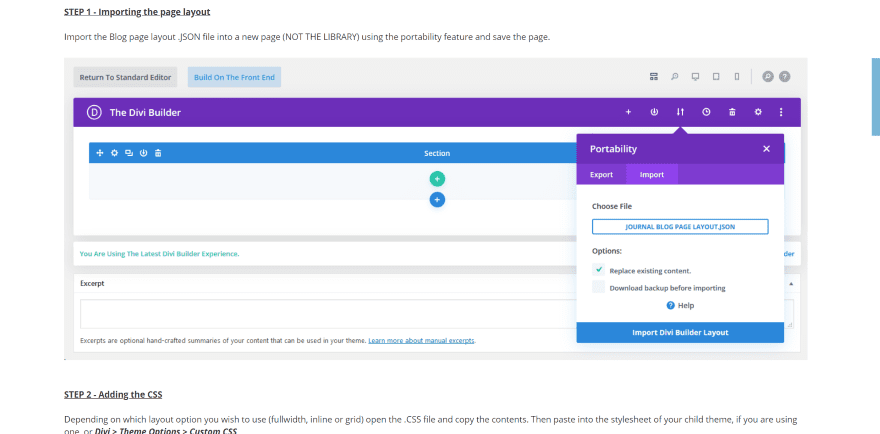The height and width of the screenshot is (434, 880).
Task: Click Return To Standard Editor button
Action: (x=125, y=77)
